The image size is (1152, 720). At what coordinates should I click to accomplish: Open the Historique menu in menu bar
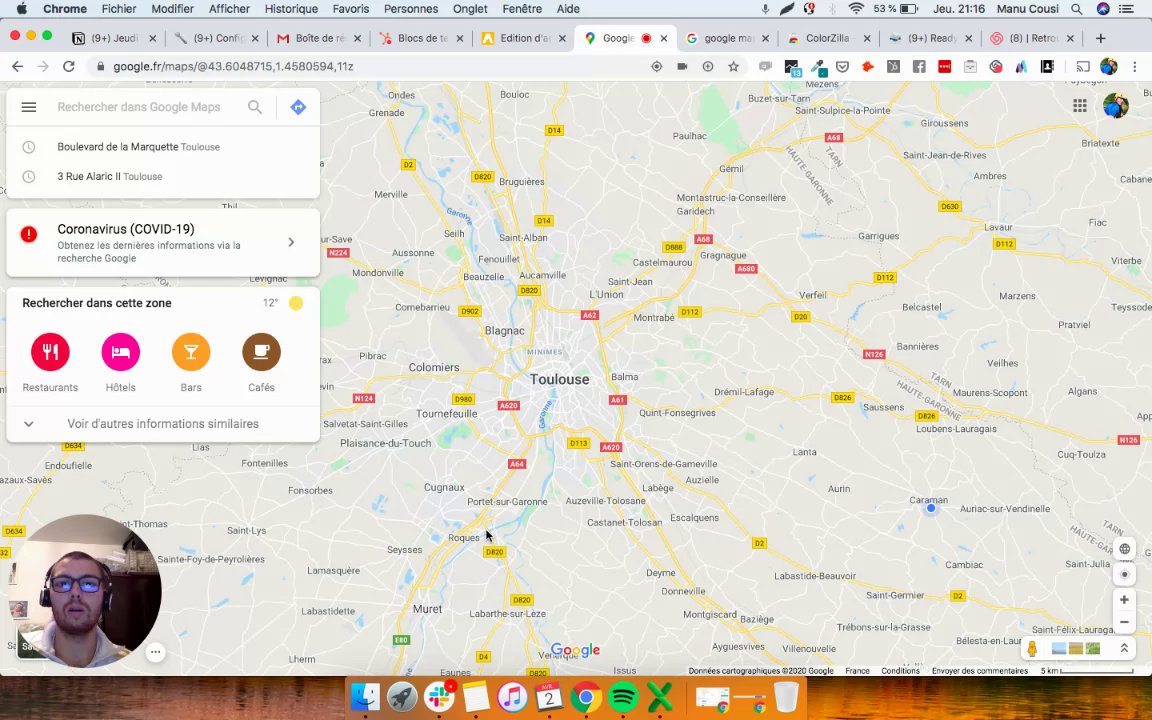pos(291,9)
